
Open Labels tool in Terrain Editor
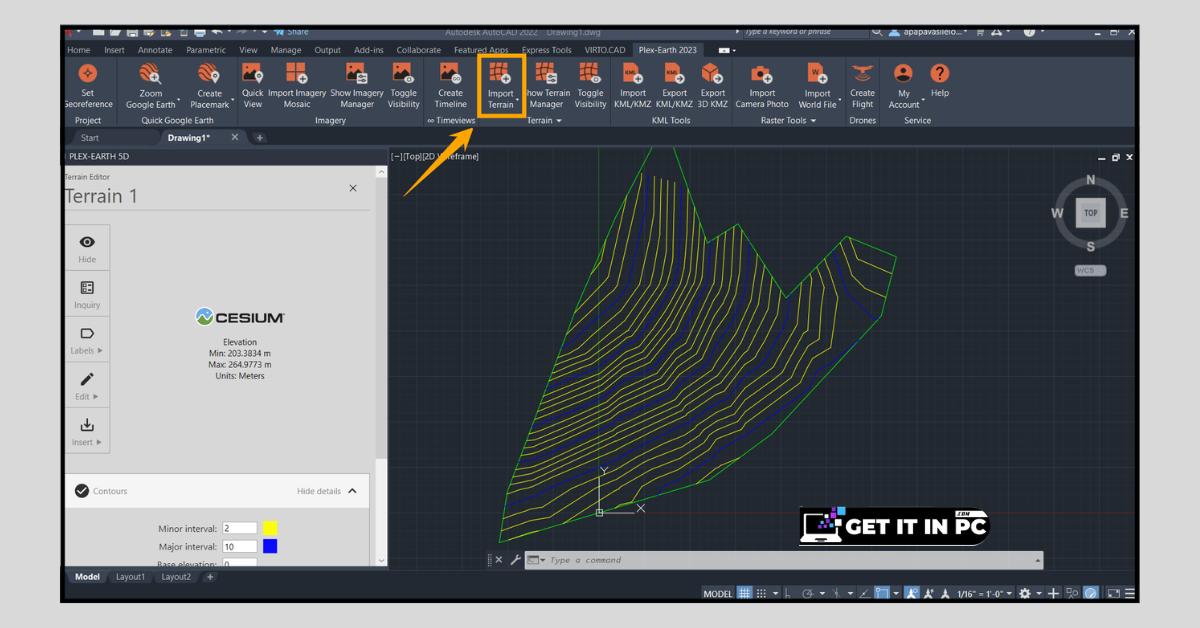click(x=87, y=341)
